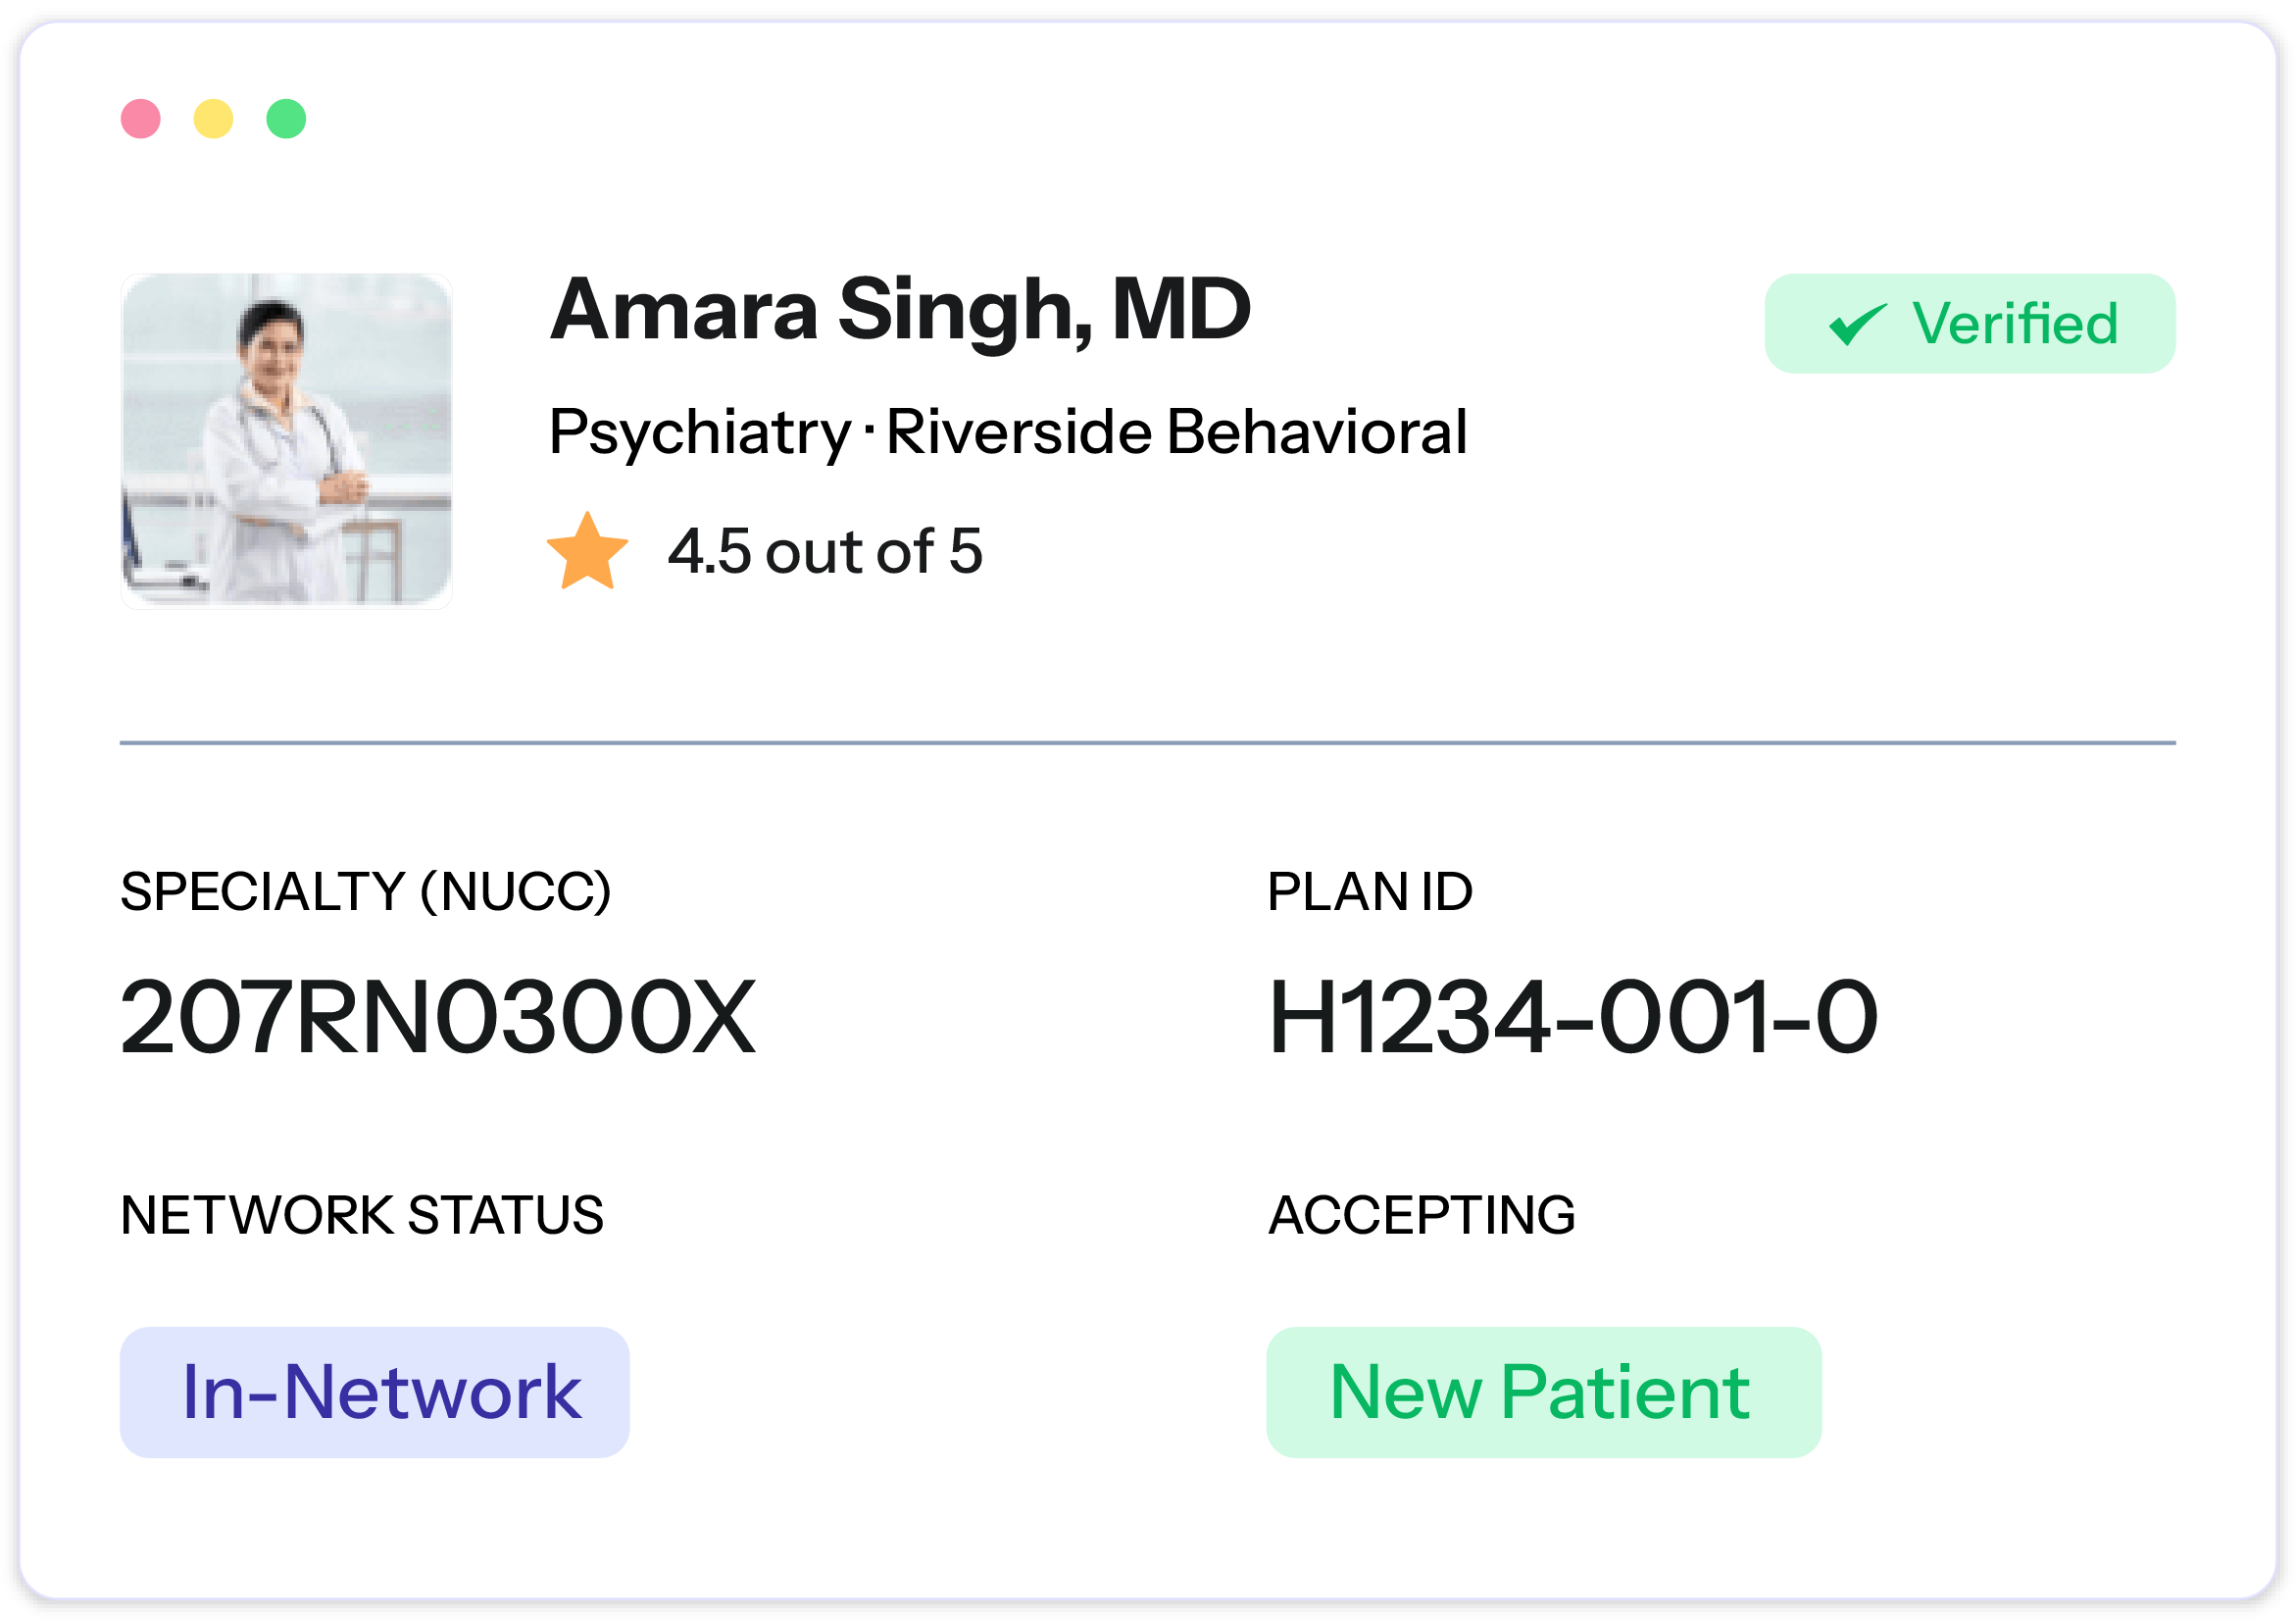Click the SPECIALTY (NUCC) label
Screen dimensions: 2296x1621
point(365,892)
